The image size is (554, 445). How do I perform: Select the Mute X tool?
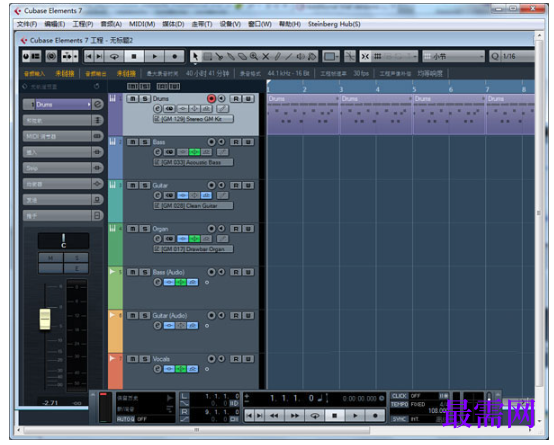(266, 57)
